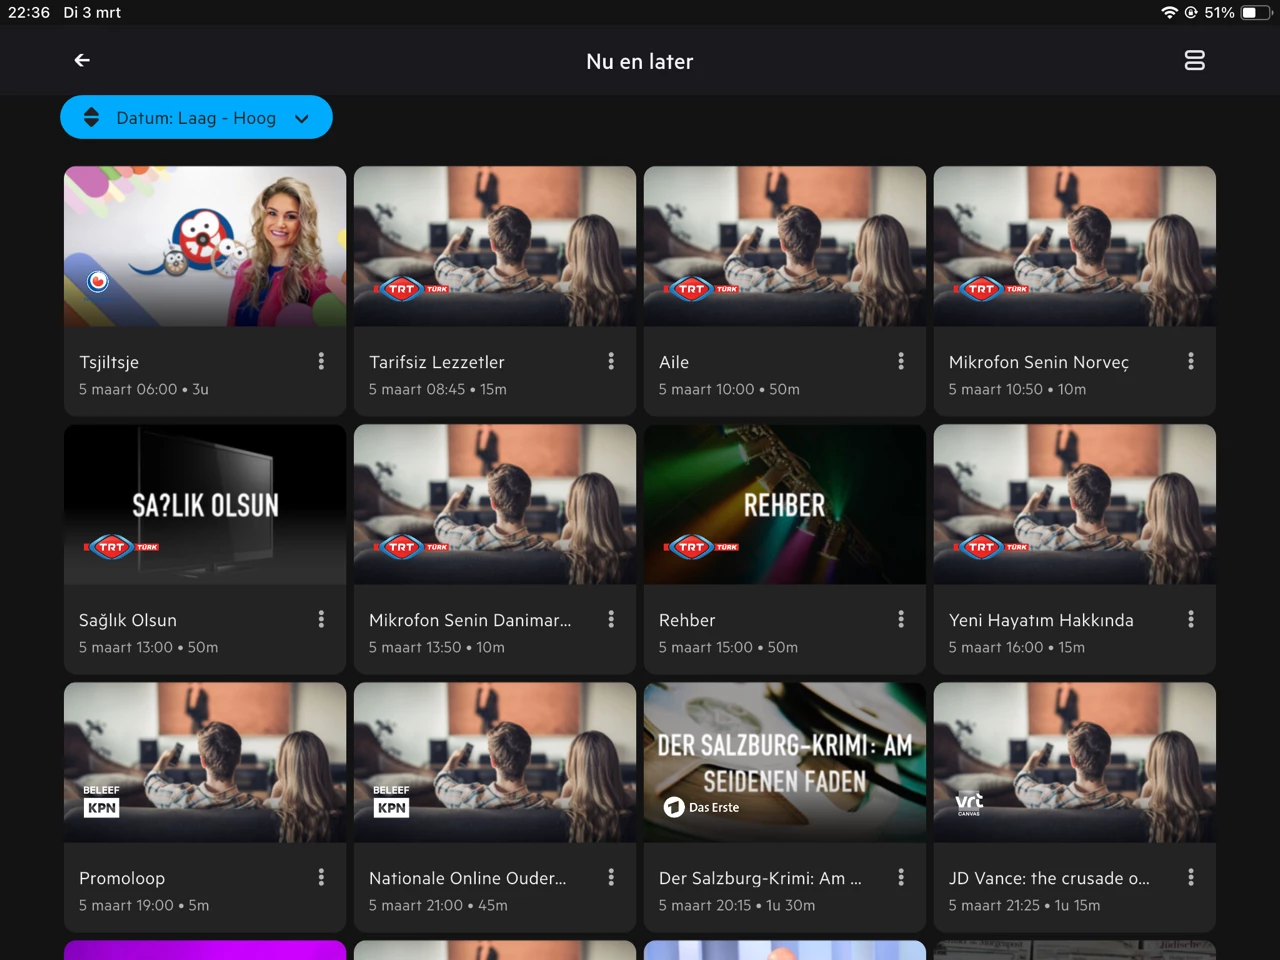Select the Mikrofon Senin Norveç thumbnail
Image resolution: width=1280 pixels, height=960 pixels.
[1075, 246]
